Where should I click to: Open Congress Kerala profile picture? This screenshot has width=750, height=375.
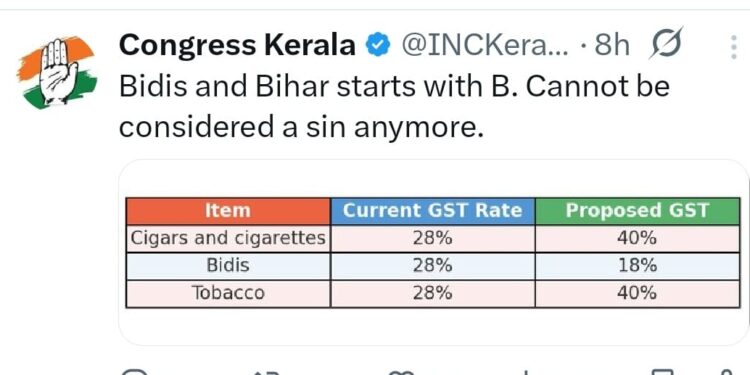pyautogui.click(x=57, y=72)
